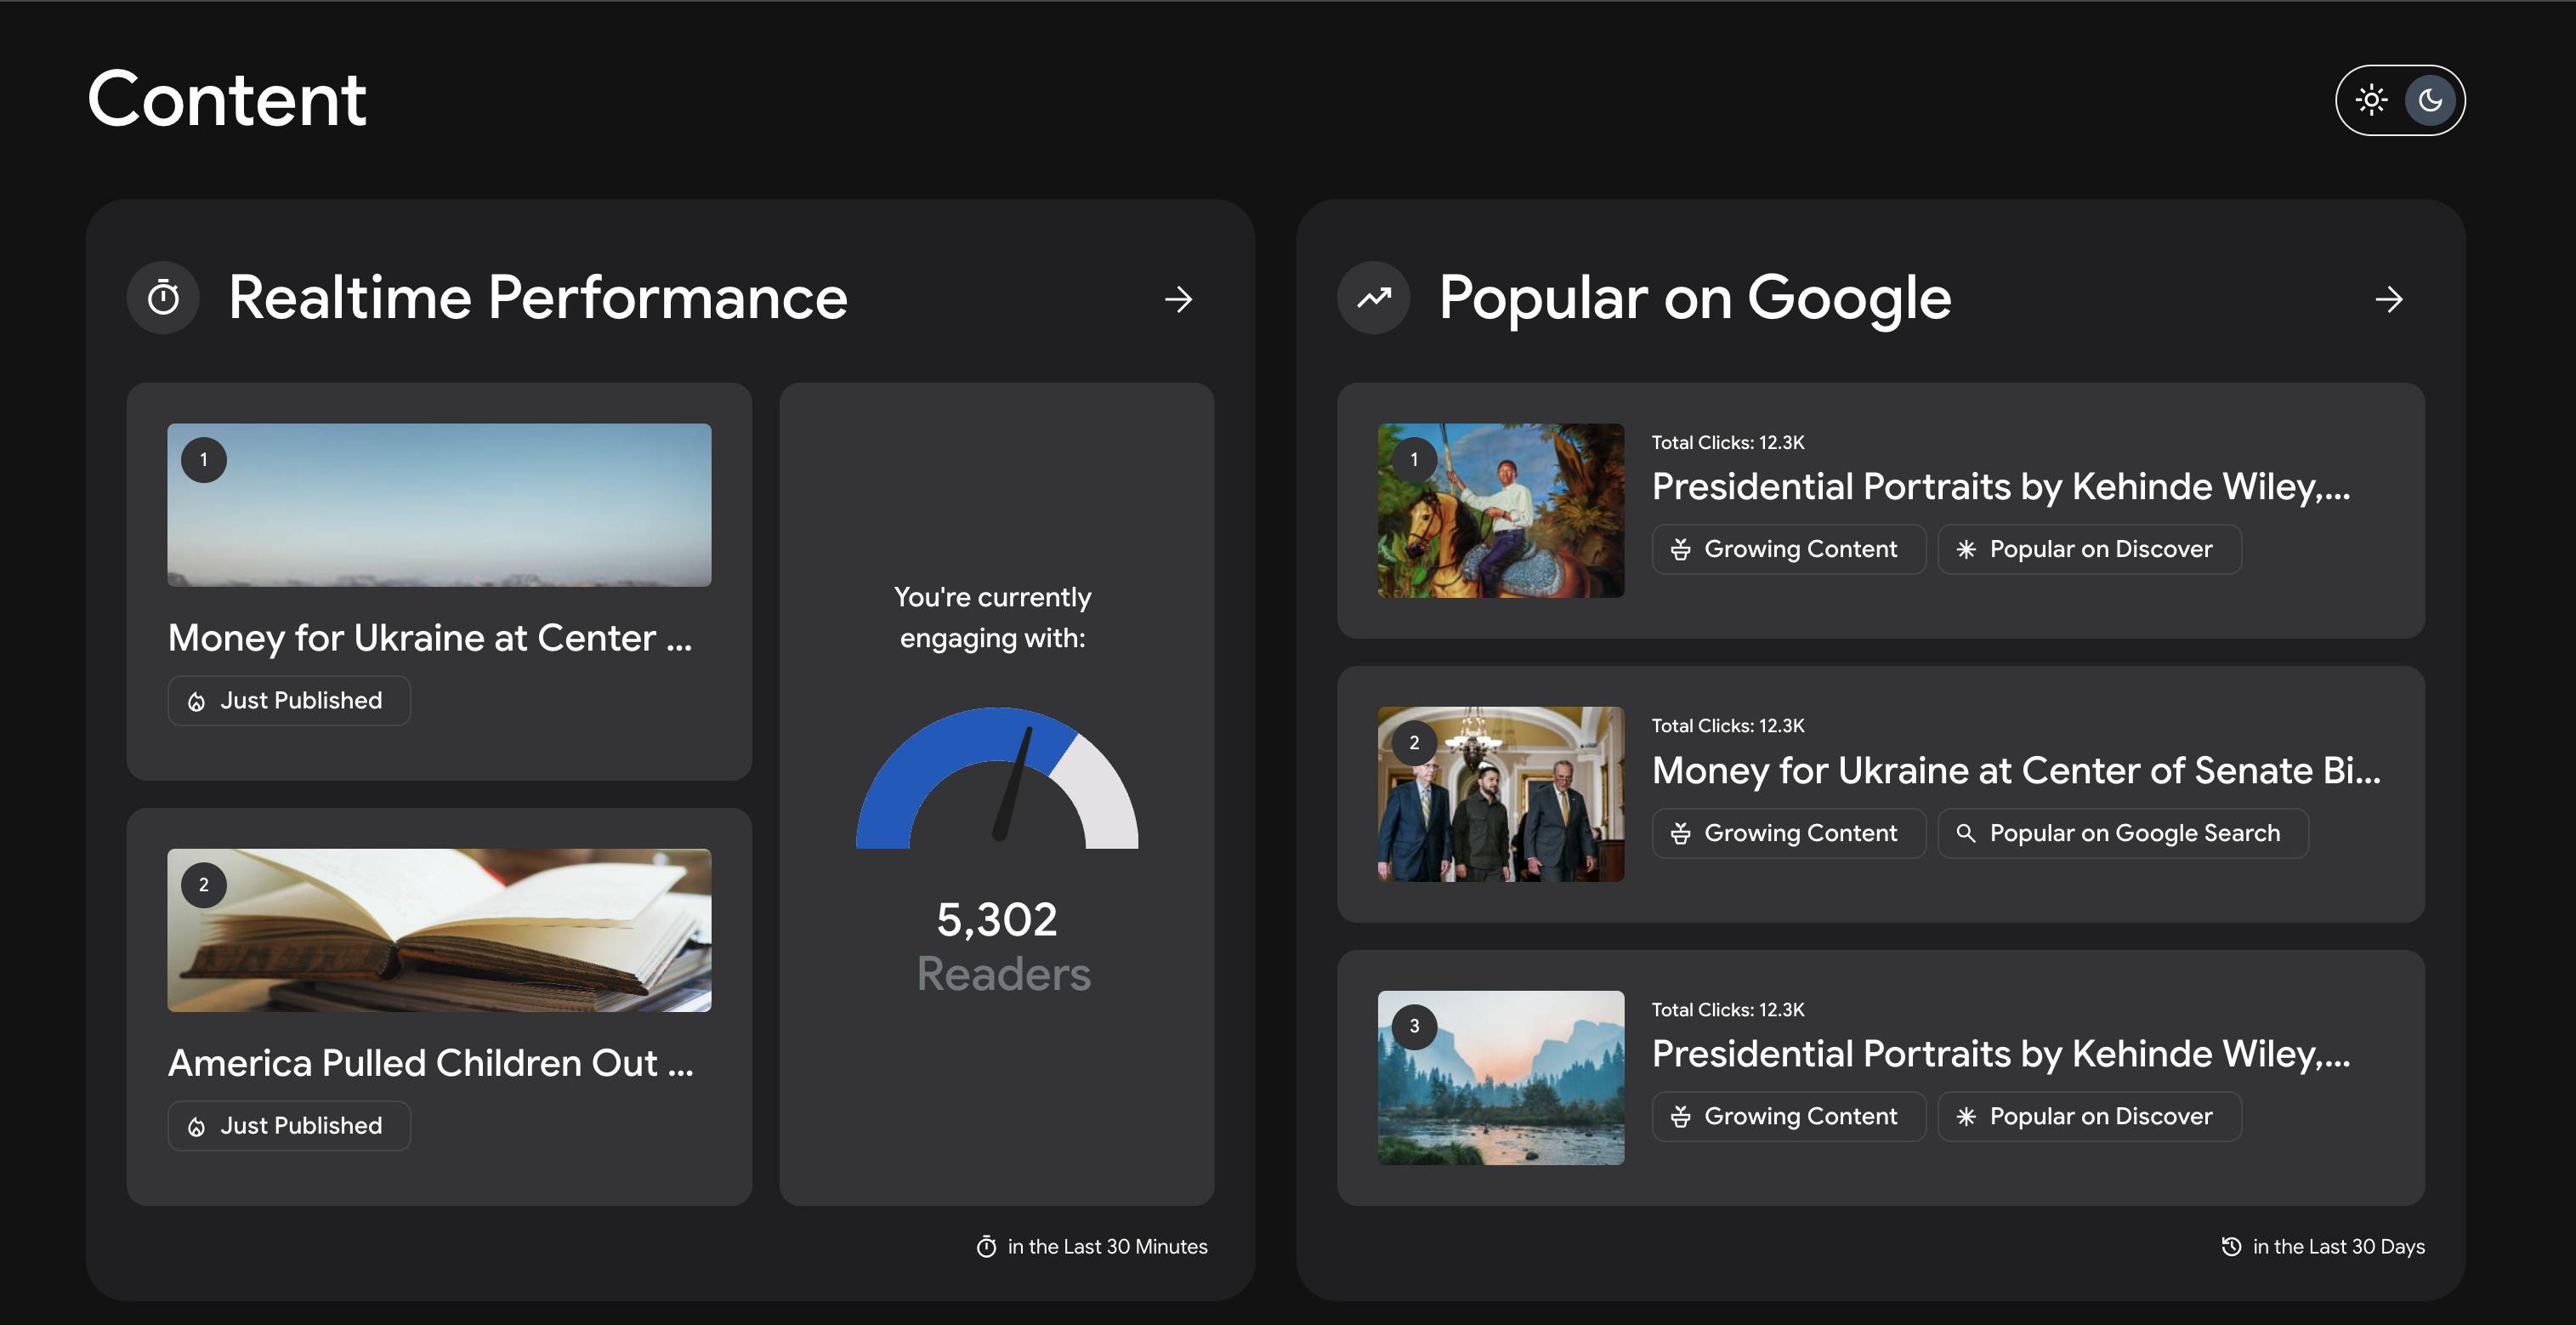Click Just Published tag under America Pulled Children

[x=289, y=1126]
